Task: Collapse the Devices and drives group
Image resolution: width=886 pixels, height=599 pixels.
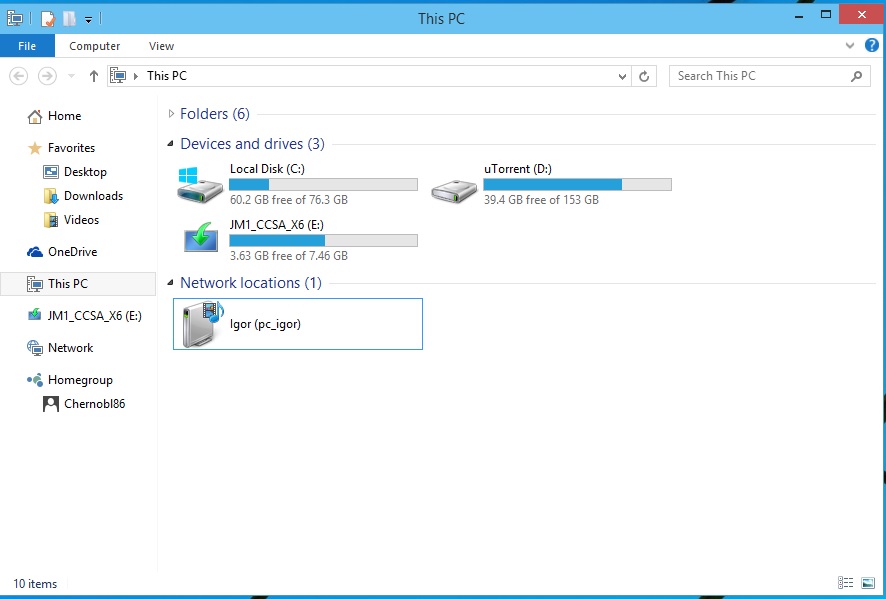Action: coord(172,144)
